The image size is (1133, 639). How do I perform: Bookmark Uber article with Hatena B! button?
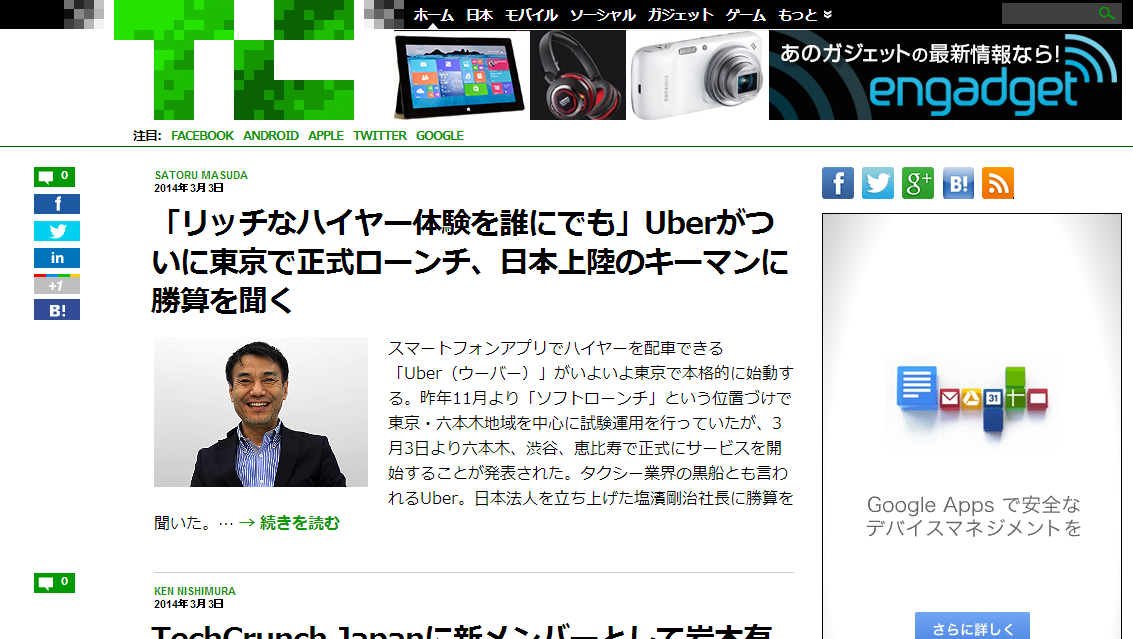57,310
